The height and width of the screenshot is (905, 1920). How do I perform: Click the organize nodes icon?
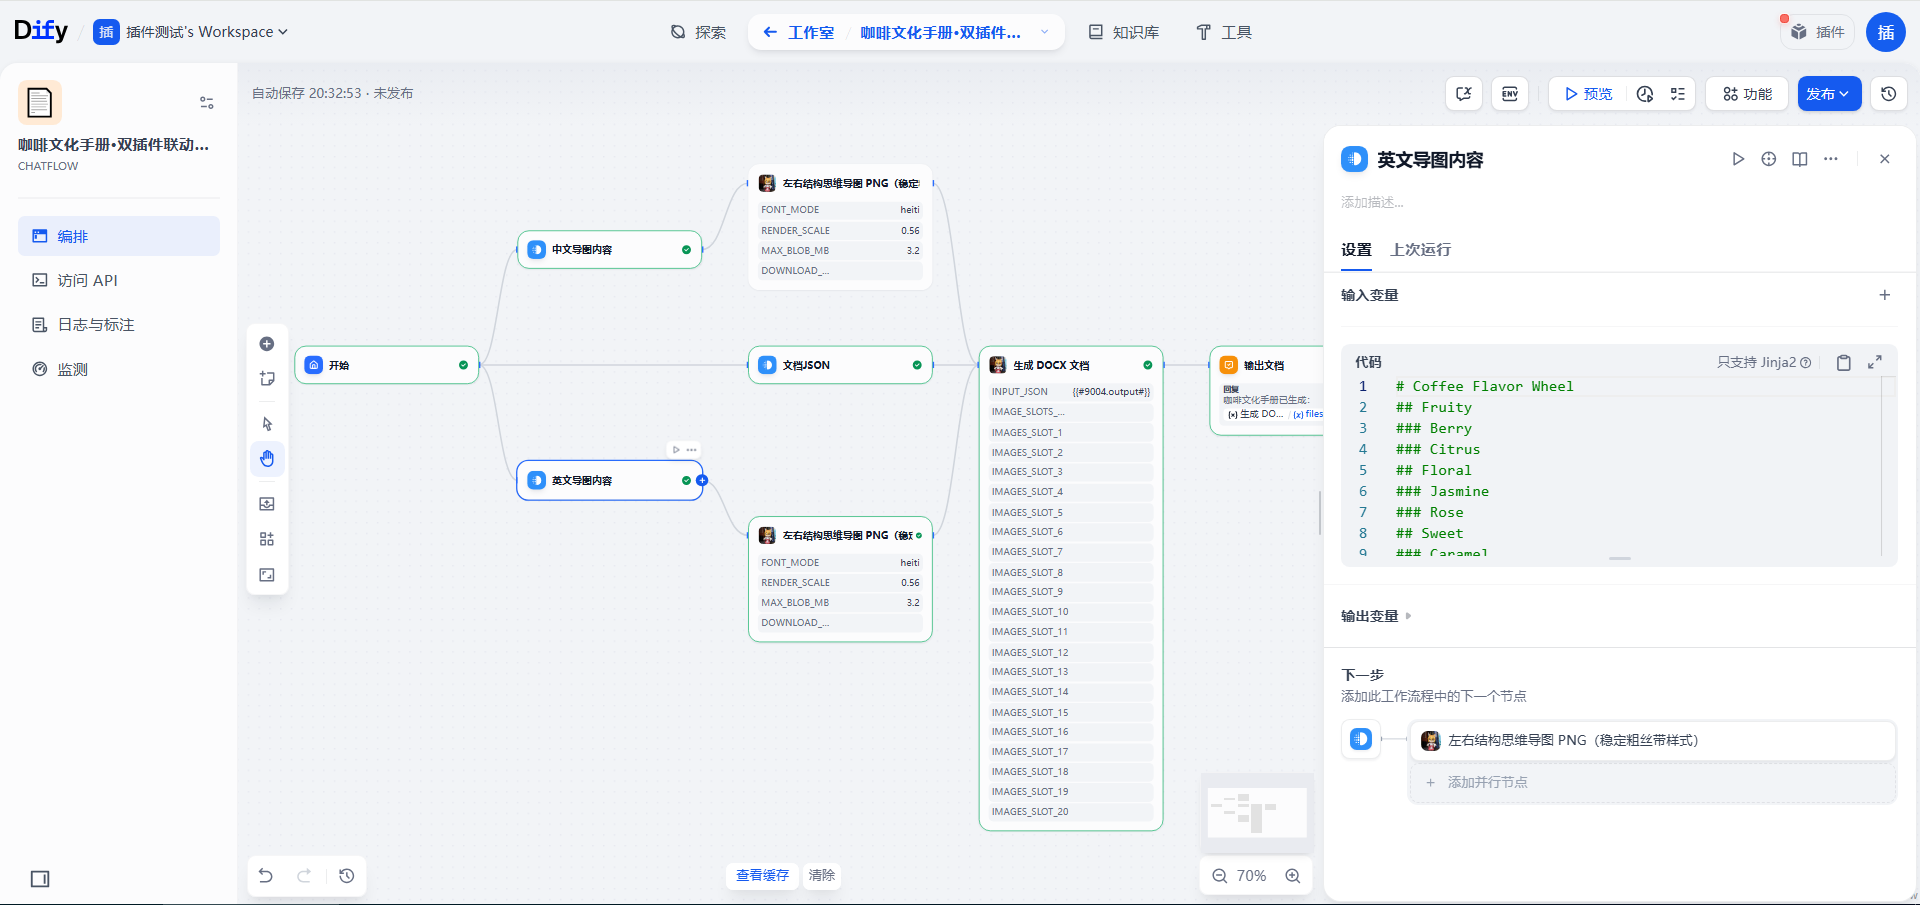point(267,539)
